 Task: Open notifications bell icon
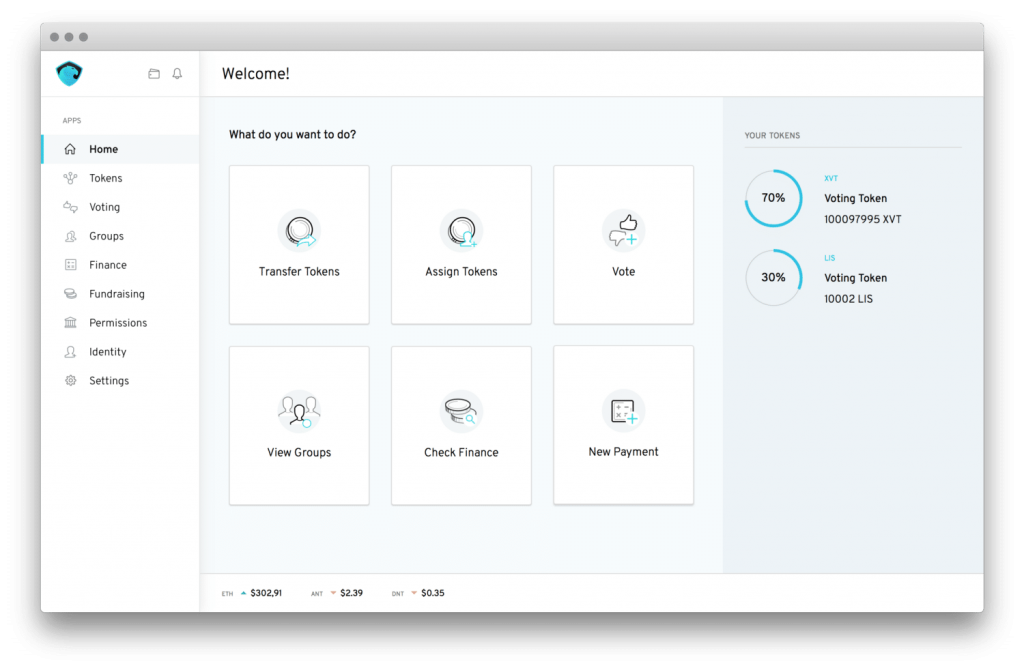(x=177, y=74)
